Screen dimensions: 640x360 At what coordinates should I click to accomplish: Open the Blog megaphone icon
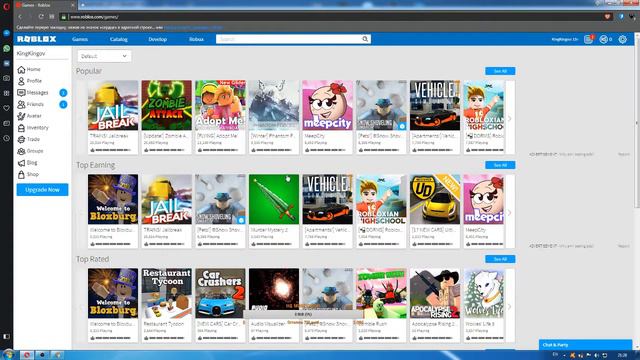click(21, 163)
